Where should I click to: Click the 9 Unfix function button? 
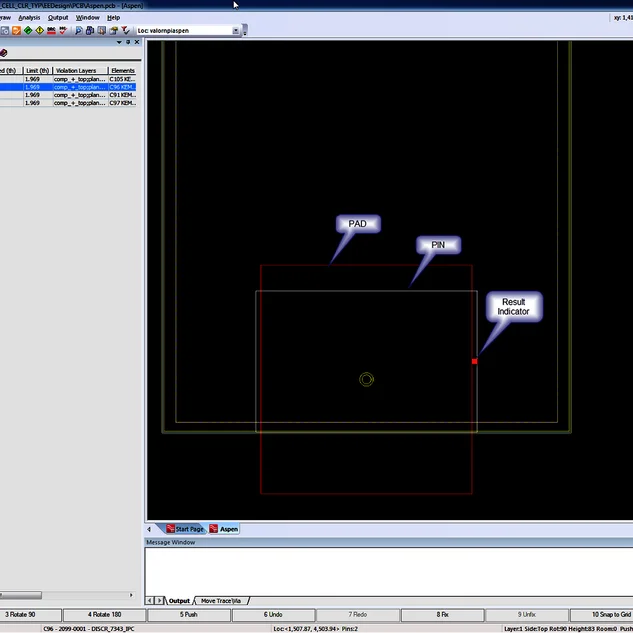point(527,614)
